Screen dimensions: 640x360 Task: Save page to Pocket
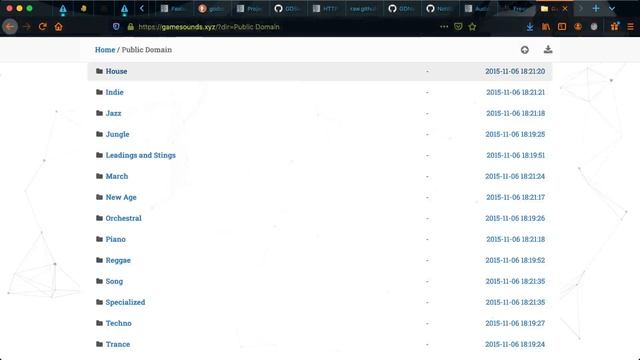click(458, 27)
